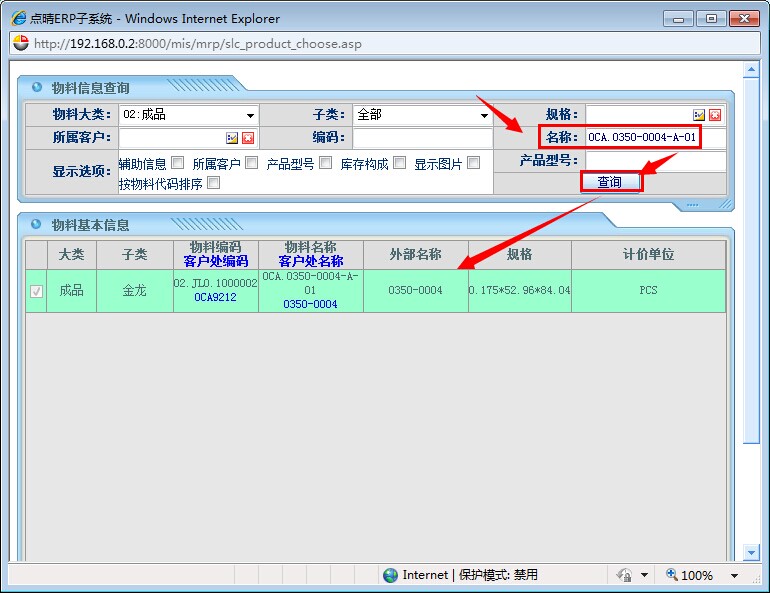Tick the 库存构成 checkbox
Viewport: 770px width, 593px height.
(399, 163)
